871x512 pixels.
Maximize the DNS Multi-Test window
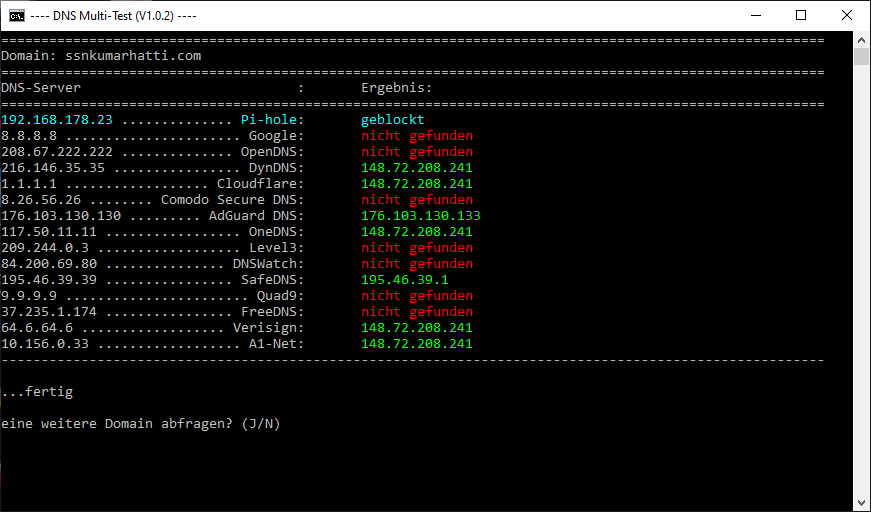pyautogui.click(x=800, y=15)
